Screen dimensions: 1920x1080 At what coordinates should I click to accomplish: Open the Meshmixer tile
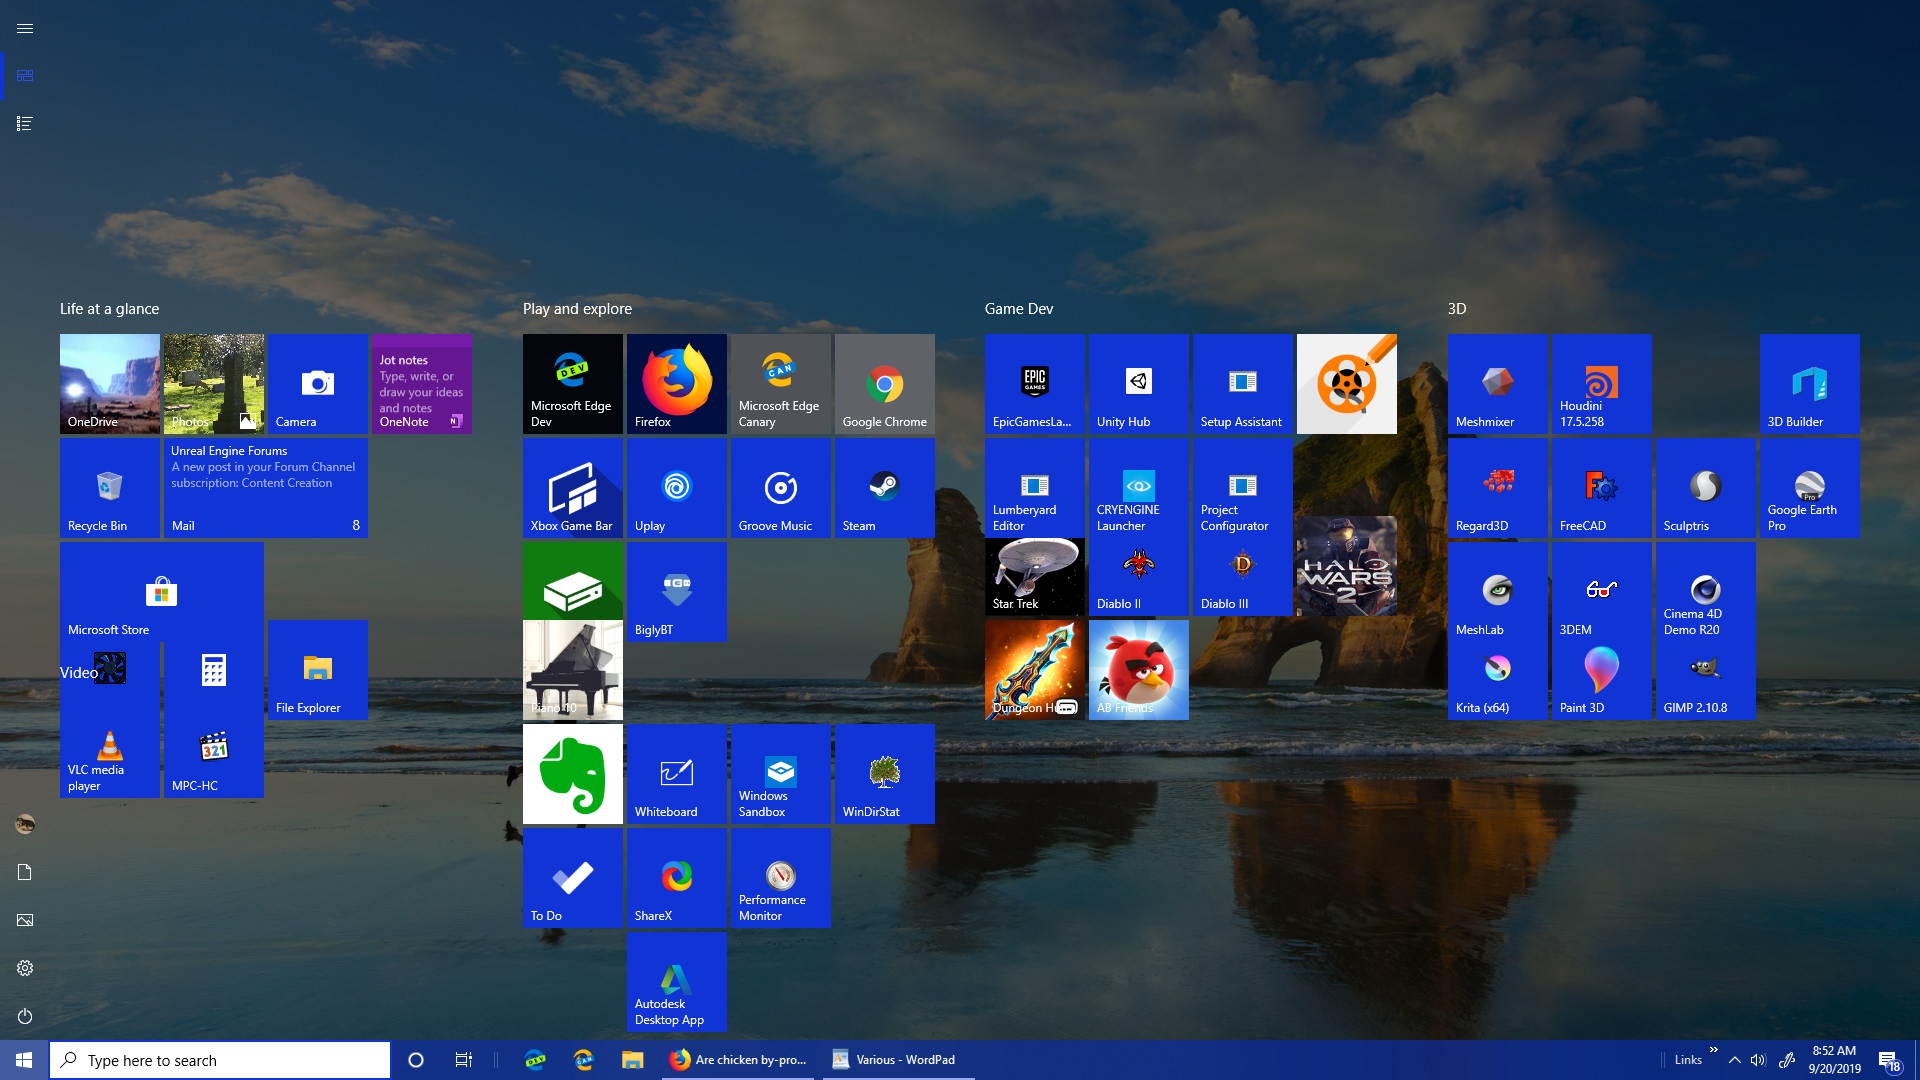point(1497,384)
